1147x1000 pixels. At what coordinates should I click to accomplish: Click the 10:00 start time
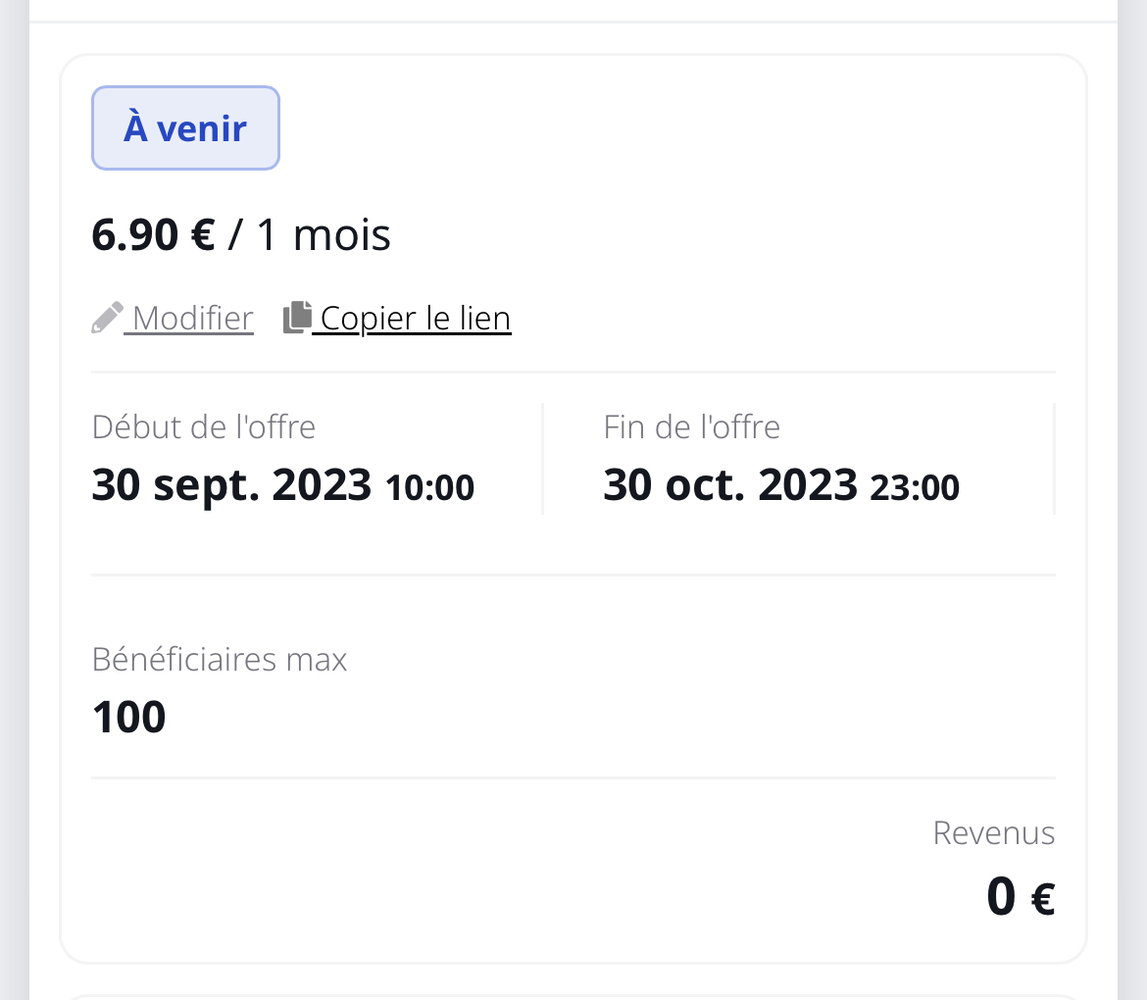point(430,488)
